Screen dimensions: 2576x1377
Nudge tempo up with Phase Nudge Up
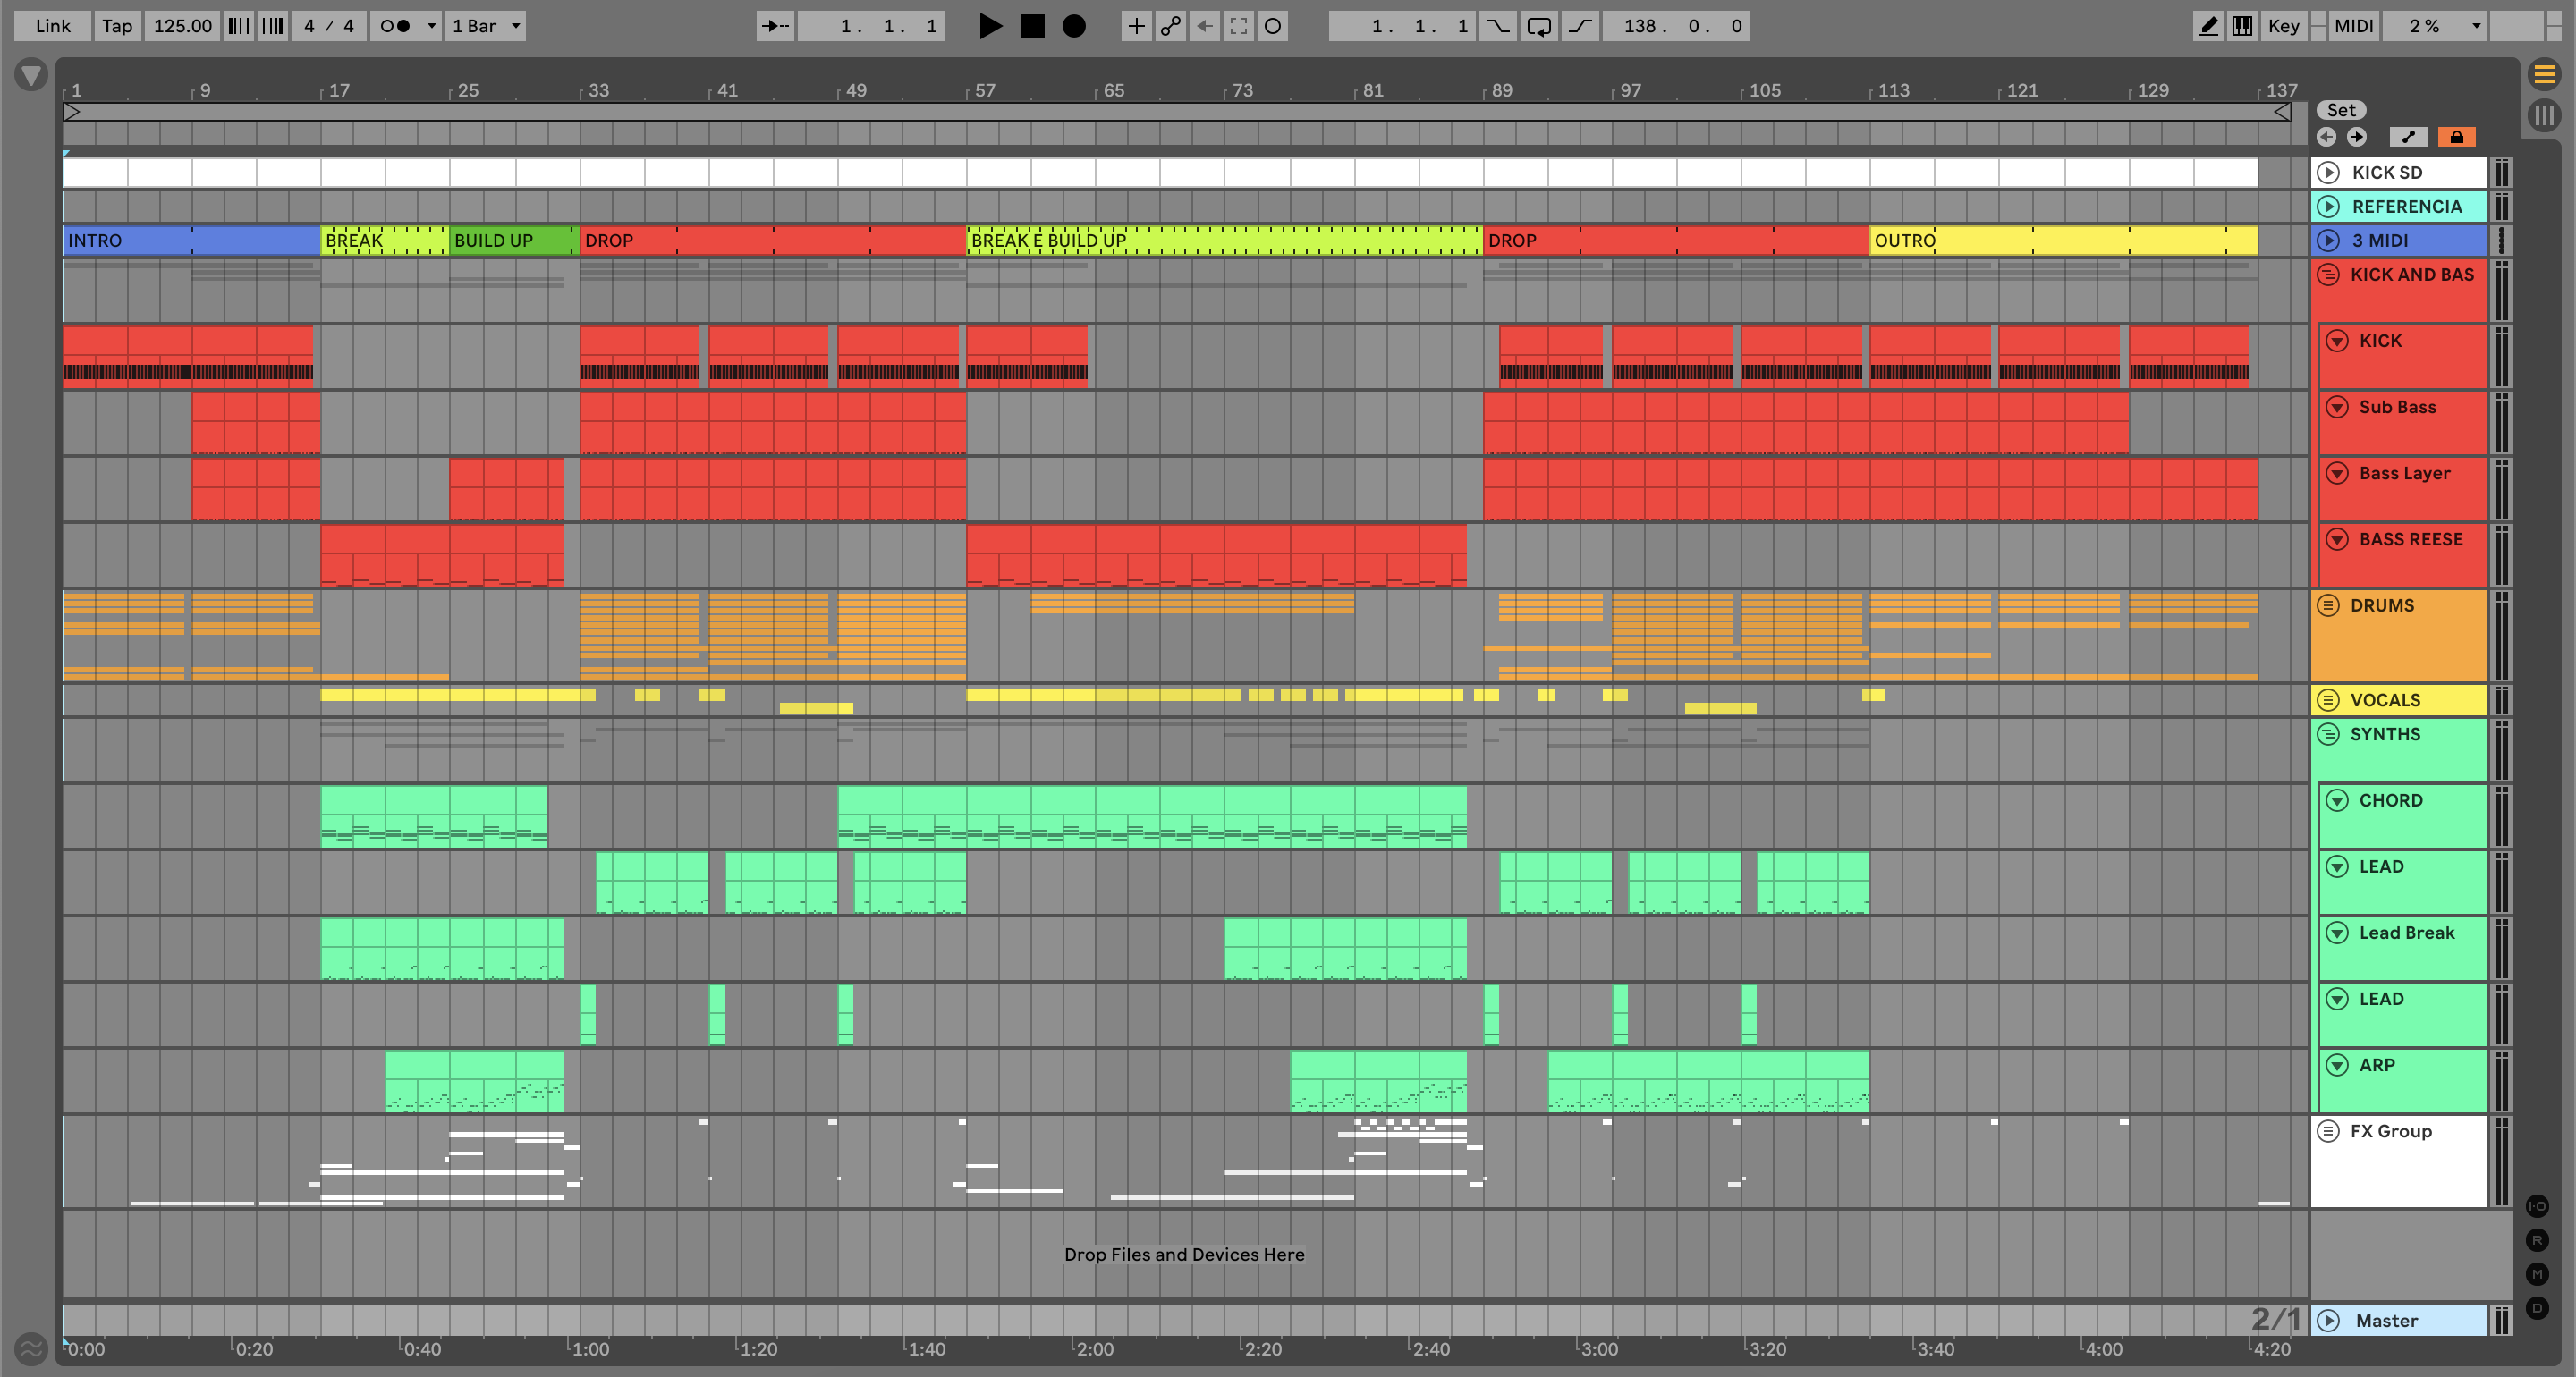coord(273,26)
